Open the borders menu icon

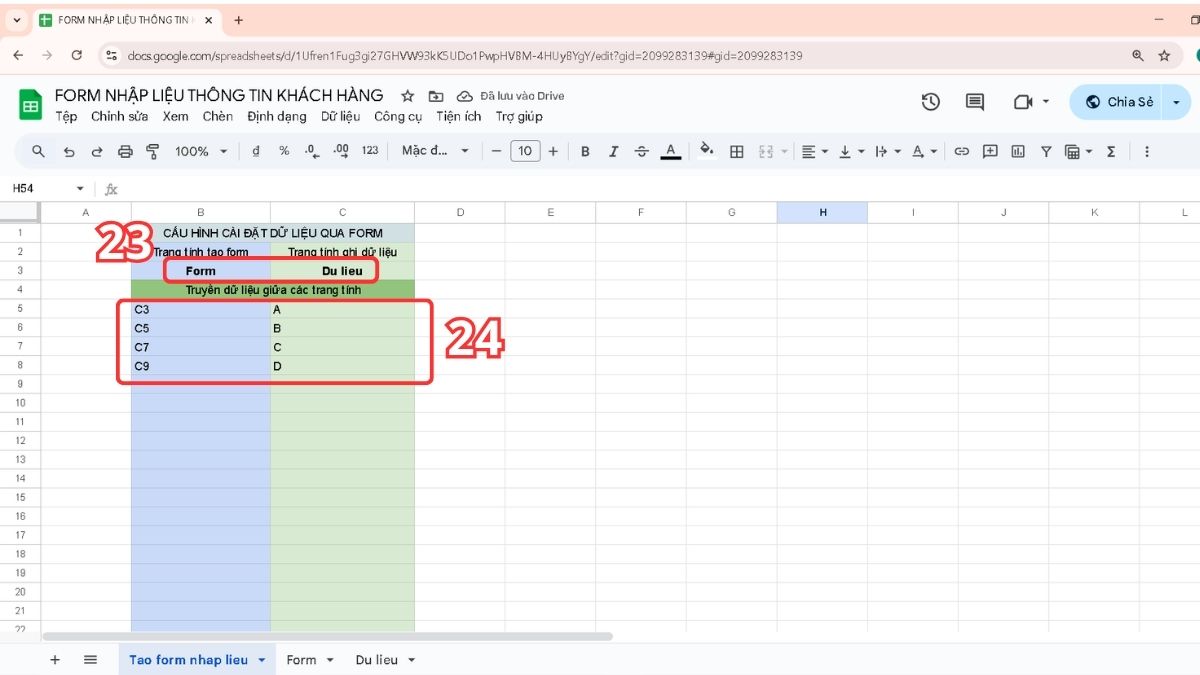737,151
